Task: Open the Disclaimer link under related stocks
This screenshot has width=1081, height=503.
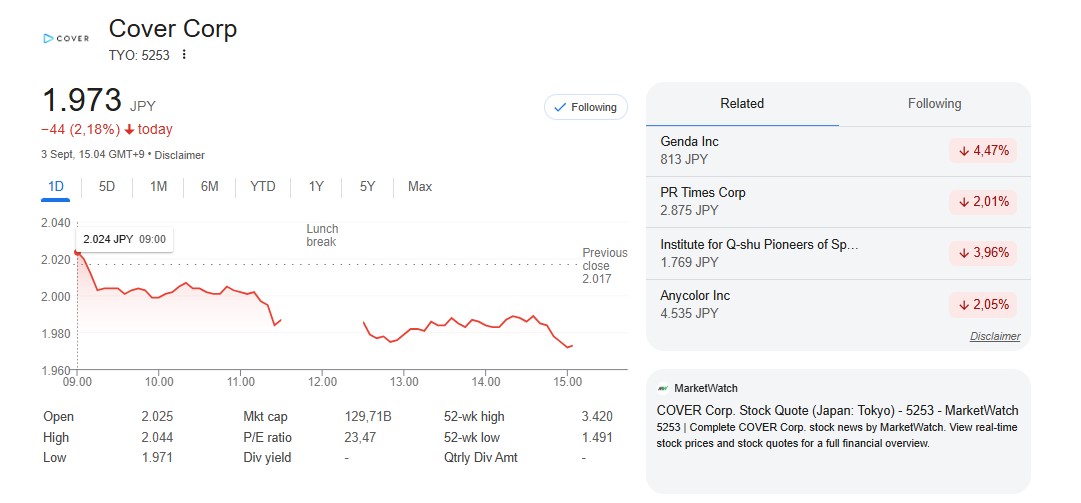Action: [995, 336]
